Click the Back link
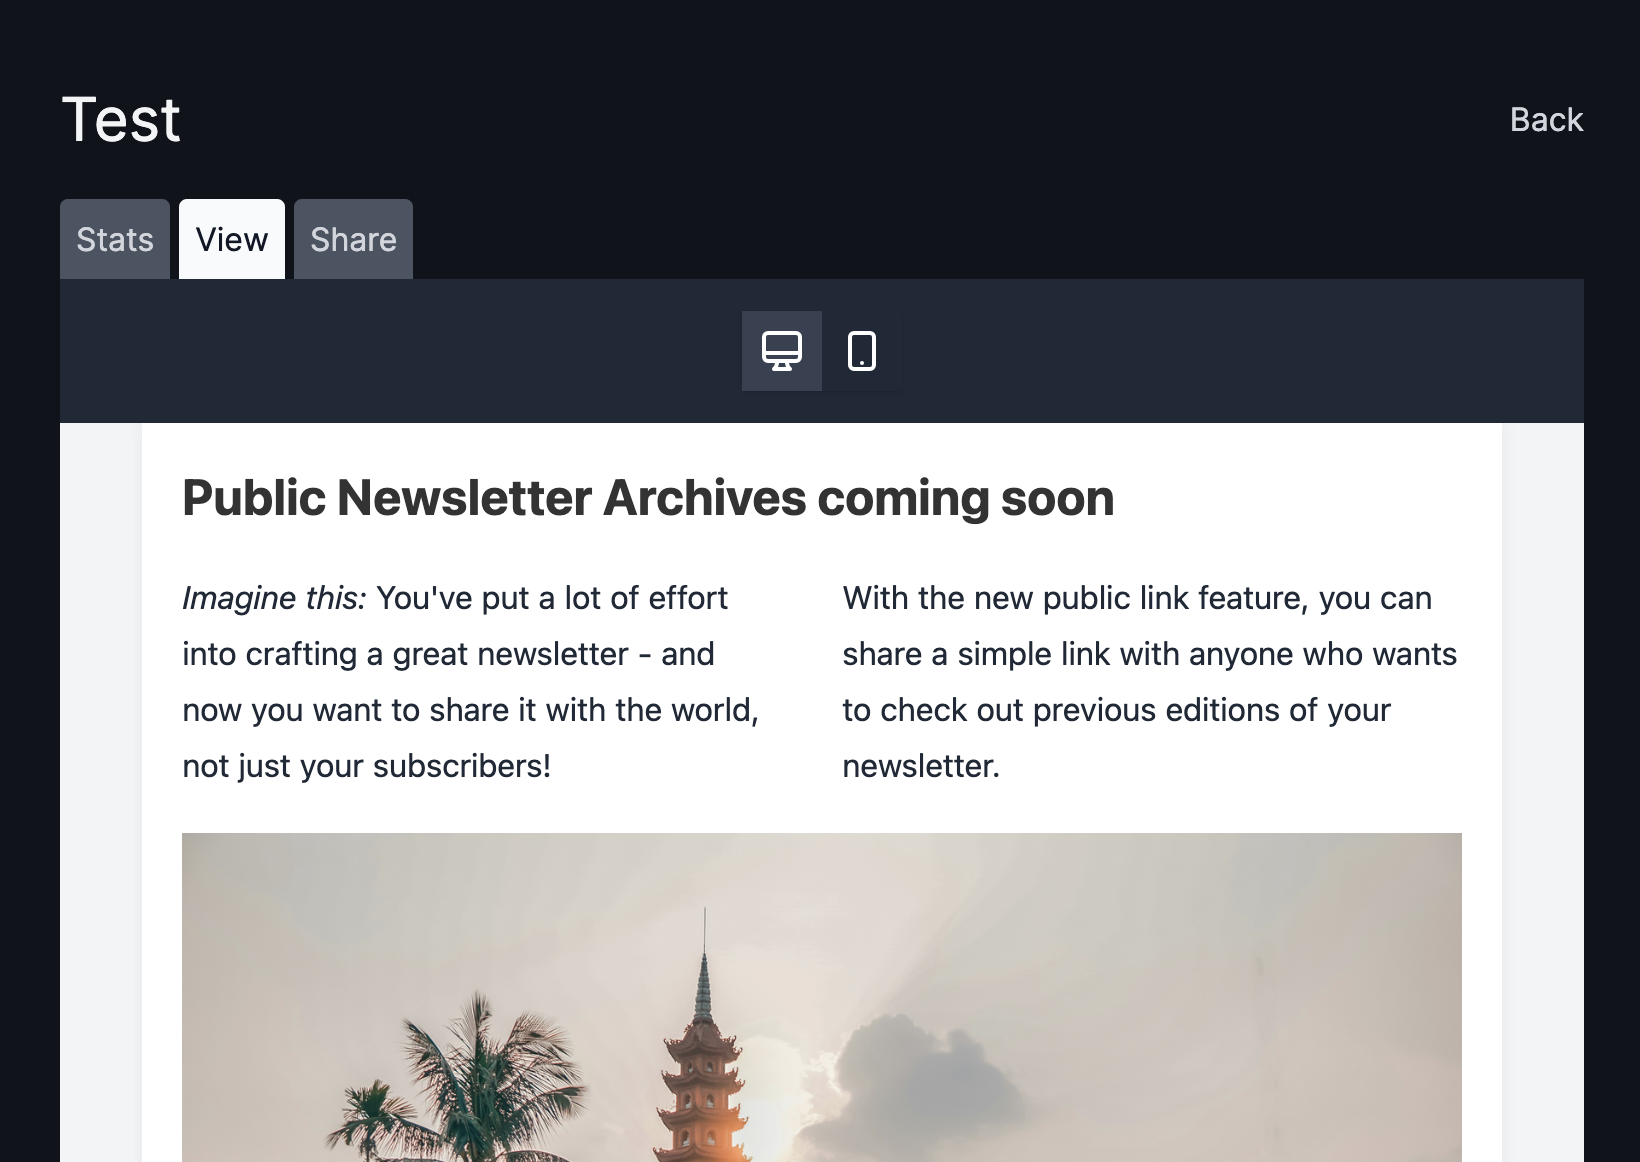The image size is (1640, 1162). [1546, 120]
